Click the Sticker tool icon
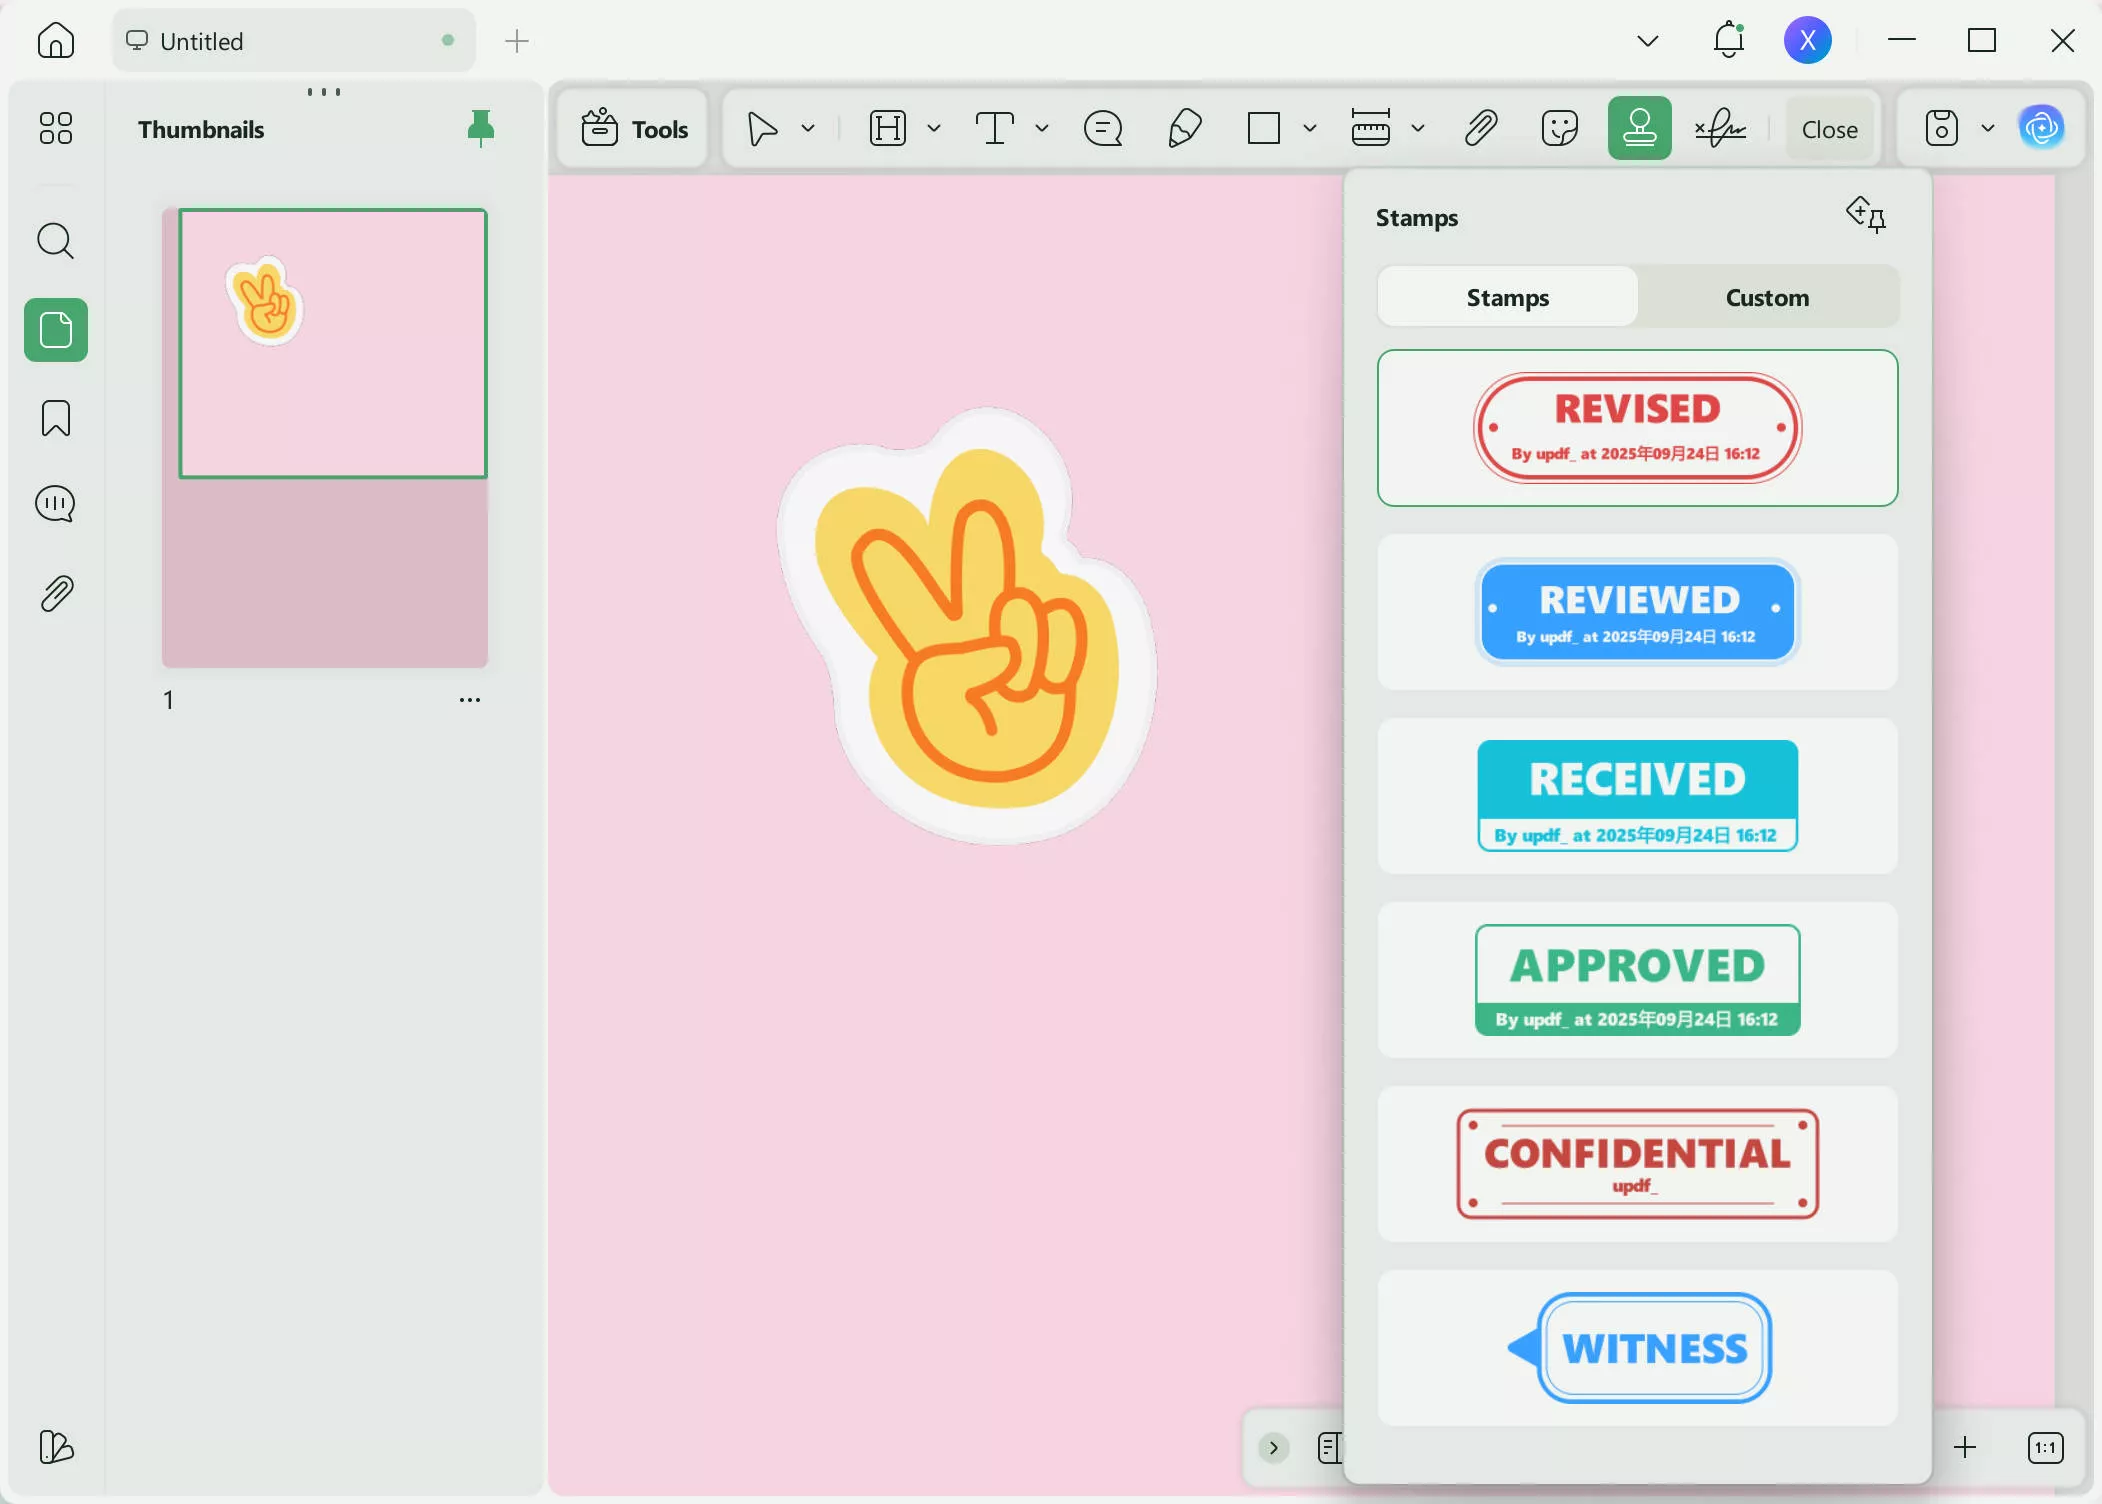The image size is (2102, 1504). 1559,128
